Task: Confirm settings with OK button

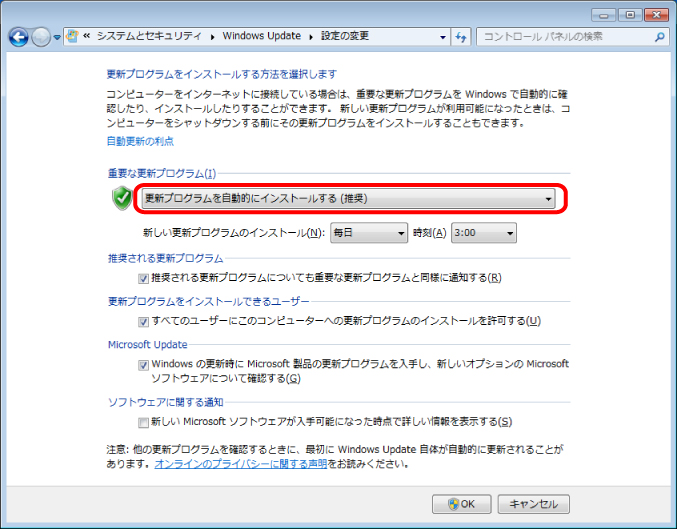Action: (462, 504)
